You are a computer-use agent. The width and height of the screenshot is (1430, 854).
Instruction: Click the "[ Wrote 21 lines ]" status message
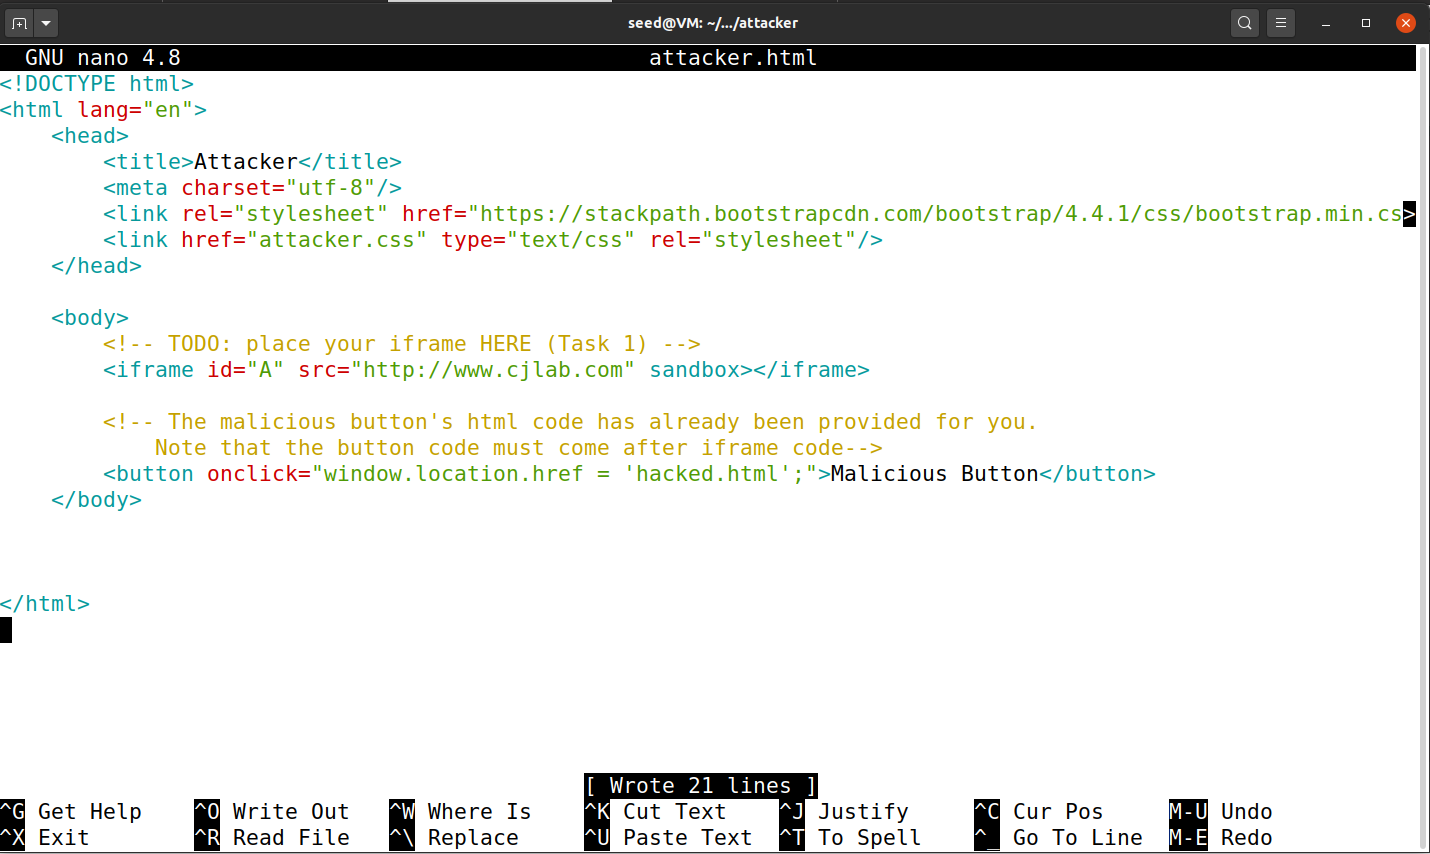click(x=700, y=785)
